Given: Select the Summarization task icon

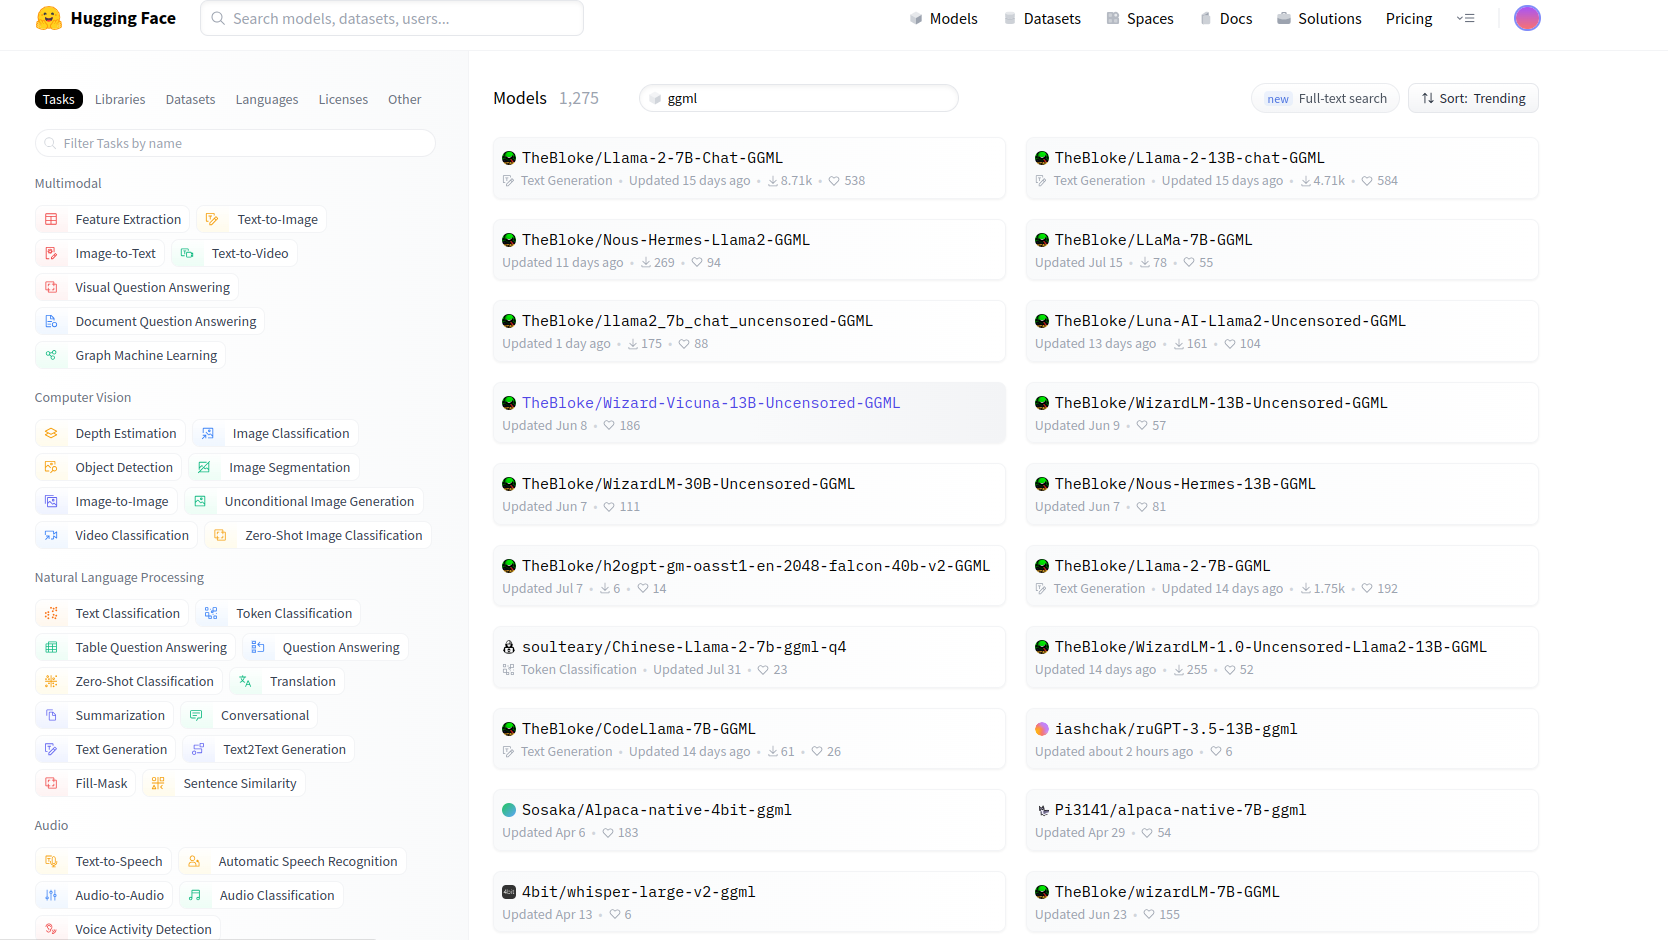Looking at the screenshot, I should (51, 714).
